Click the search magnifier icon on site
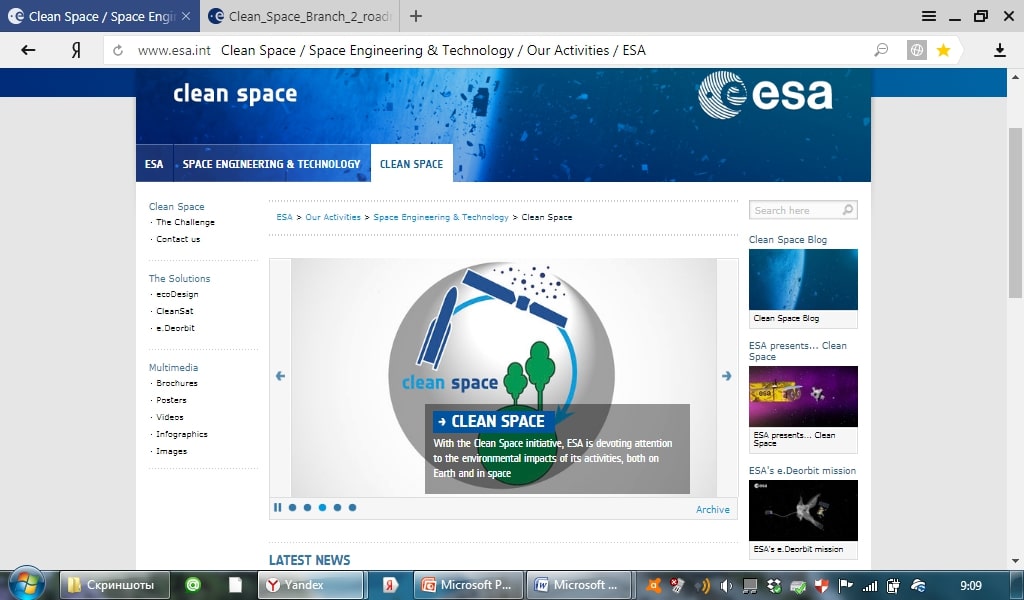1024x600 pixels. (848, 210)
